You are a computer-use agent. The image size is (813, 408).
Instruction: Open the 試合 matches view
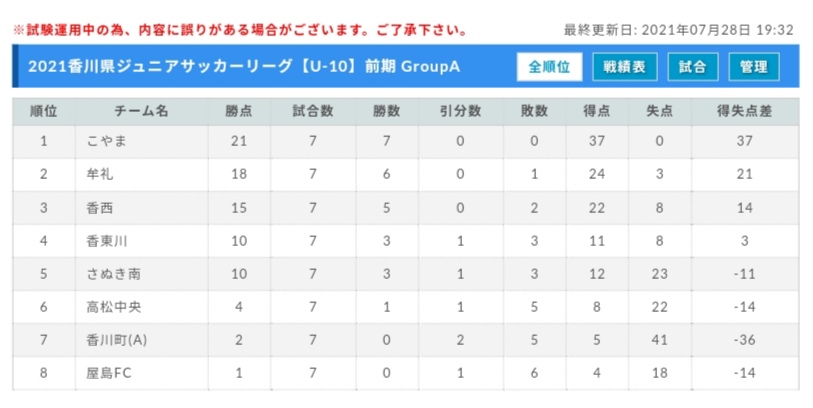[x=693, y=67]
